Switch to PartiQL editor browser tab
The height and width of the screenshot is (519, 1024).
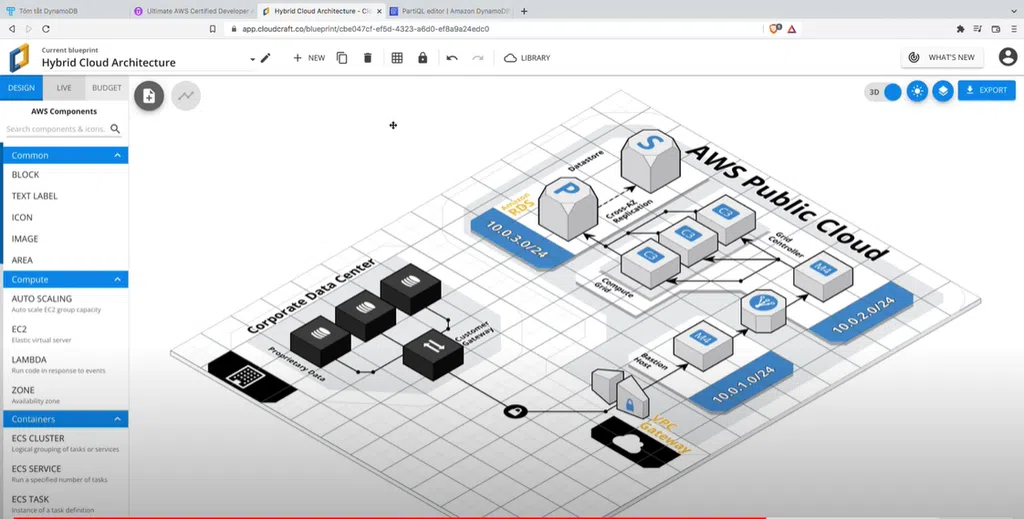449,11
